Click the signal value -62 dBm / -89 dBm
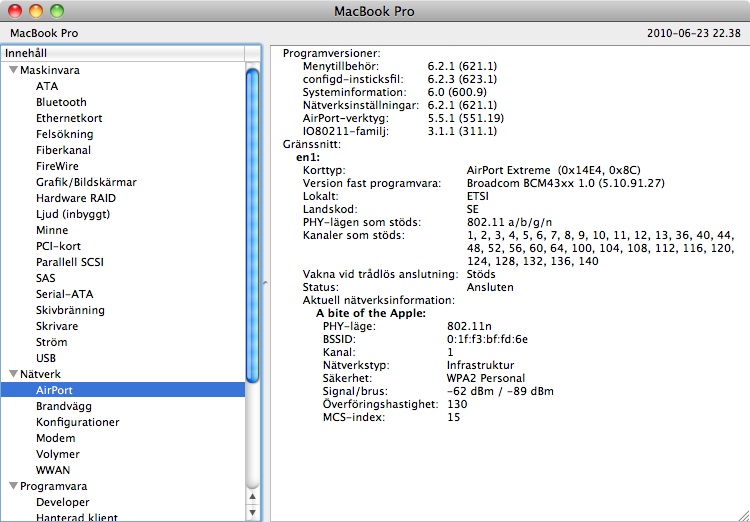Image resolution: width=750 pixels, height=522 pixels. (500, 391)
